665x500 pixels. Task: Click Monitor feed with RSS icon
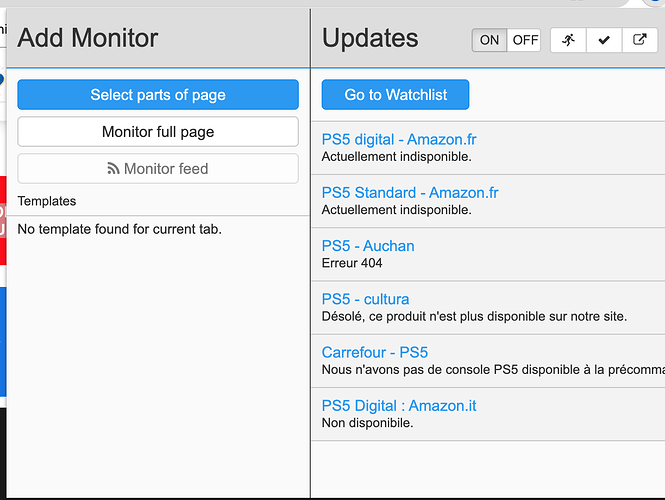(x=158, y=169)
